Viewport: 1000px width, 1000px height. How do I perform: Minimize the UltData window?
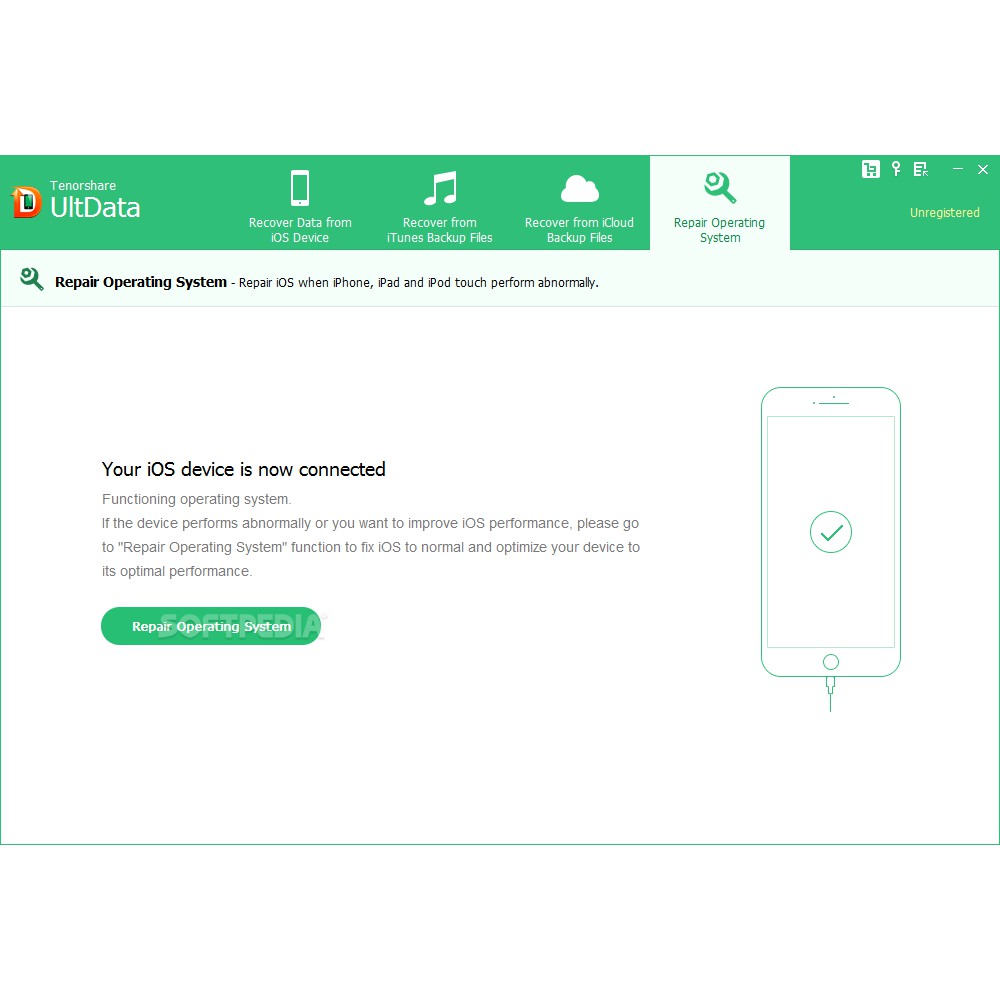click(x=958, y=169)
